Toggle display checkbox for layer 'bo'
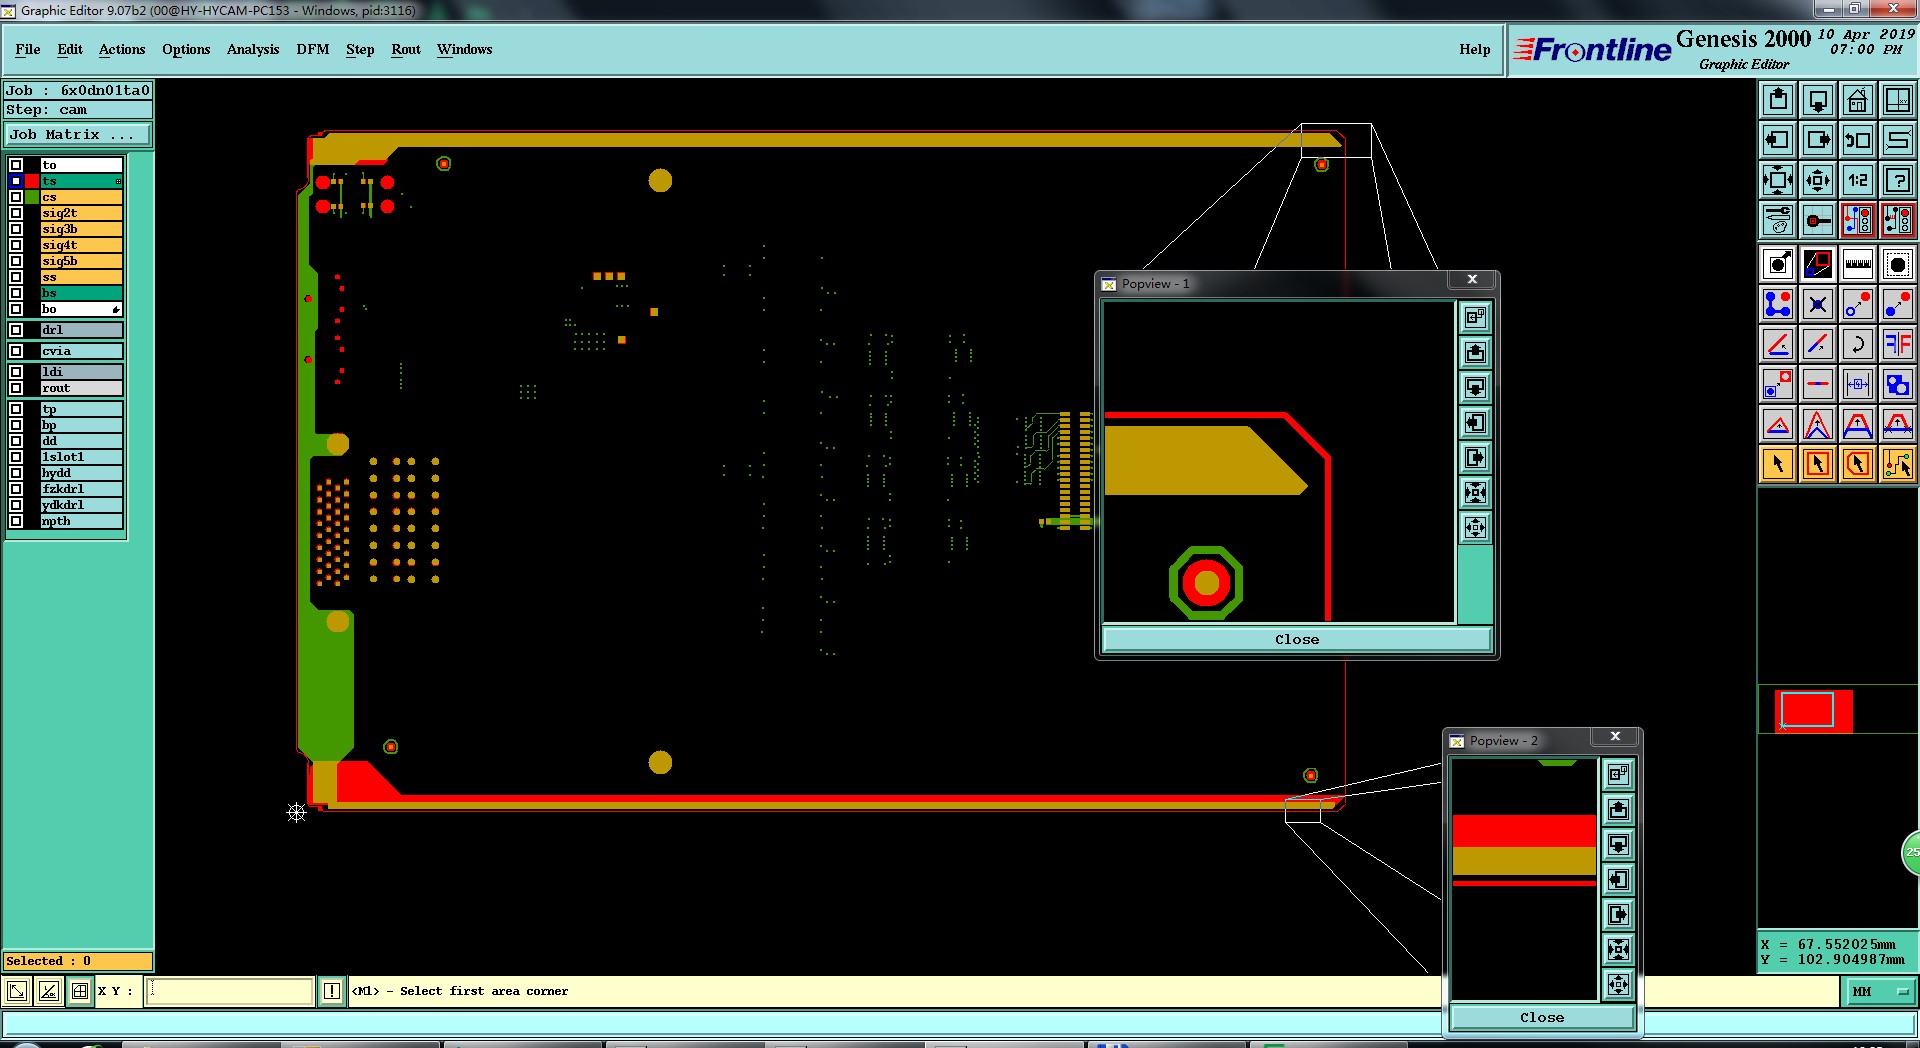Viewport: 1920px width, 1048px height. [x=16, y=309]
